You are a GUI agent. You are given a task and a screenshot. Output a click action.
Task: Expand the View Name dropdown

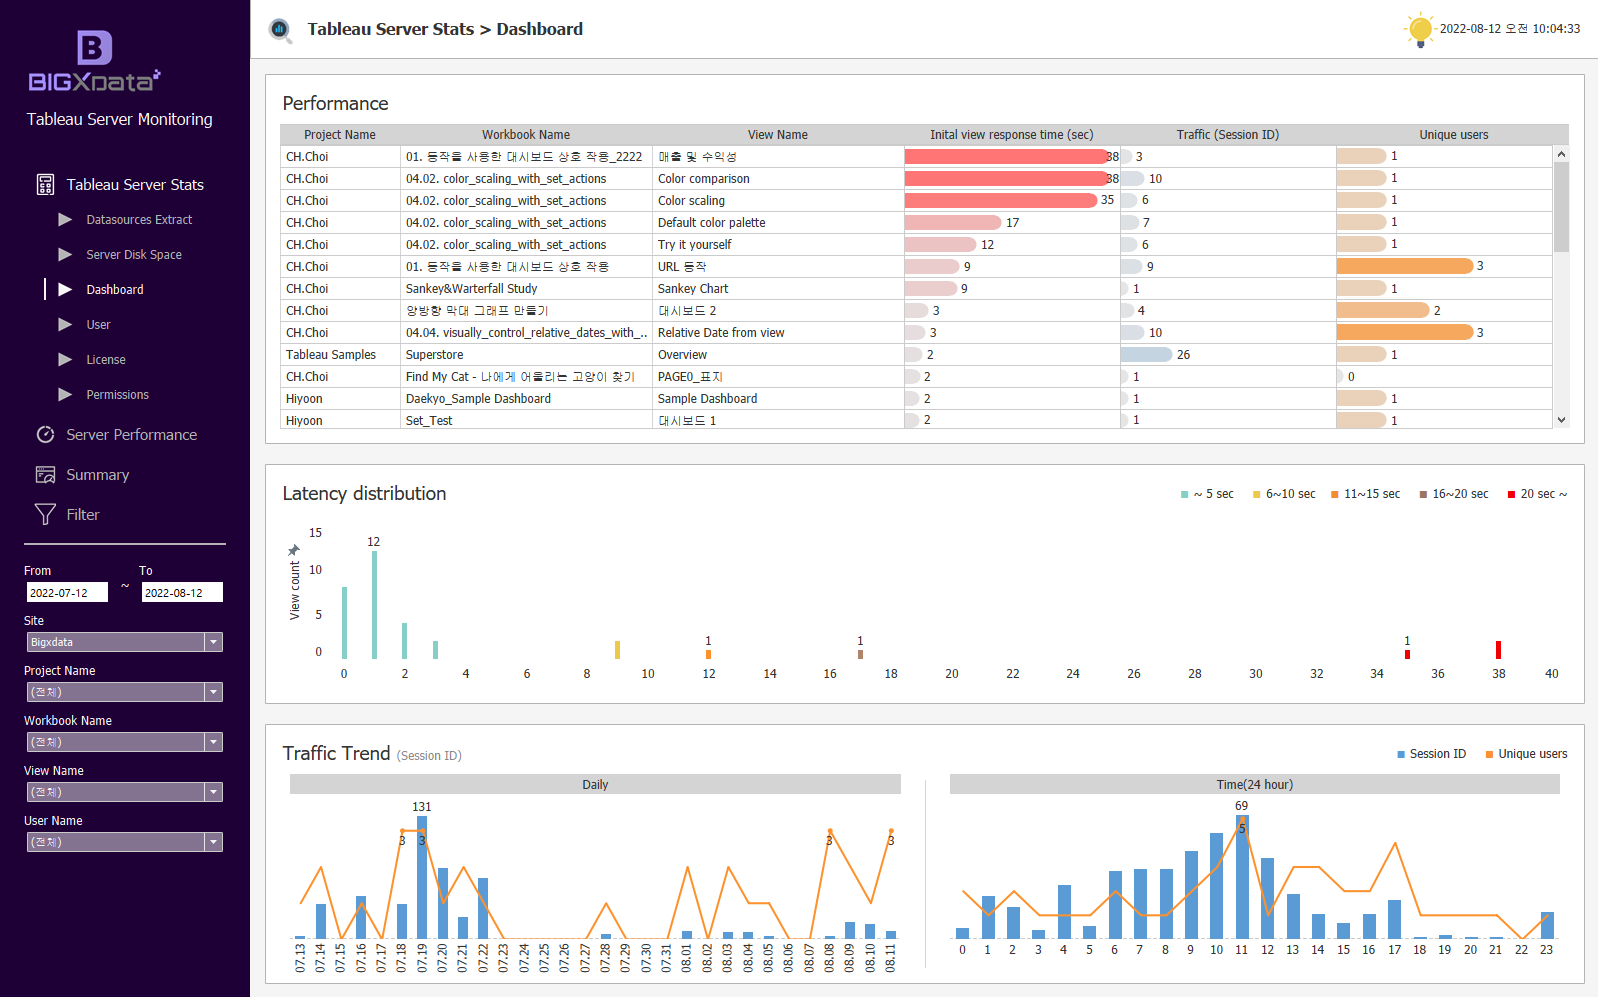click(x=124, y=792)
